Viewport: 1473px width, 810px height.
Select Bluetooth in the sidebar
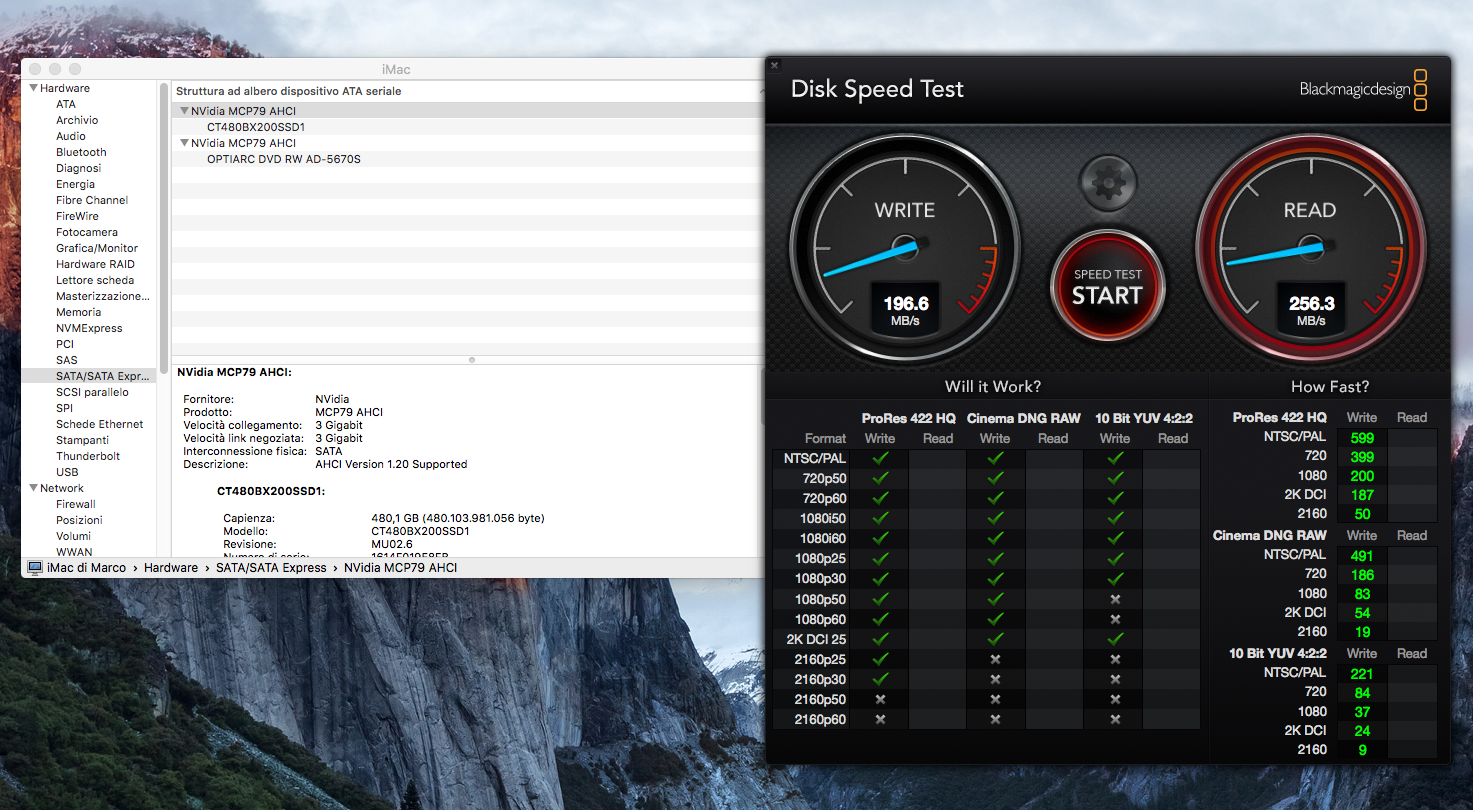pyautogui.click(x=81, y=152)
